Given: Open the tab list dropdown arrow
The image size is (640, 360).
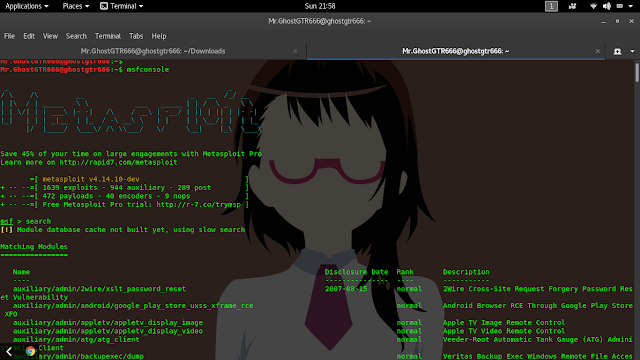Looking at the screenshot, I should click(632, 51).
